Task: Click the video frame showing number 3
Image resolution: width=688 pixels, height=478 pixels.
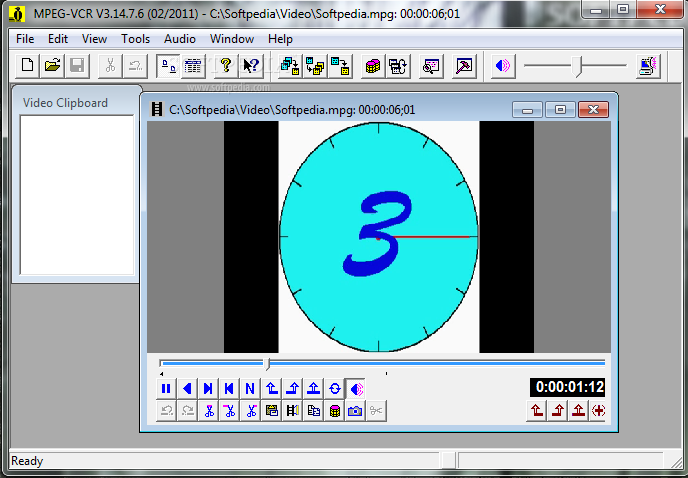Action: [379, 237]
